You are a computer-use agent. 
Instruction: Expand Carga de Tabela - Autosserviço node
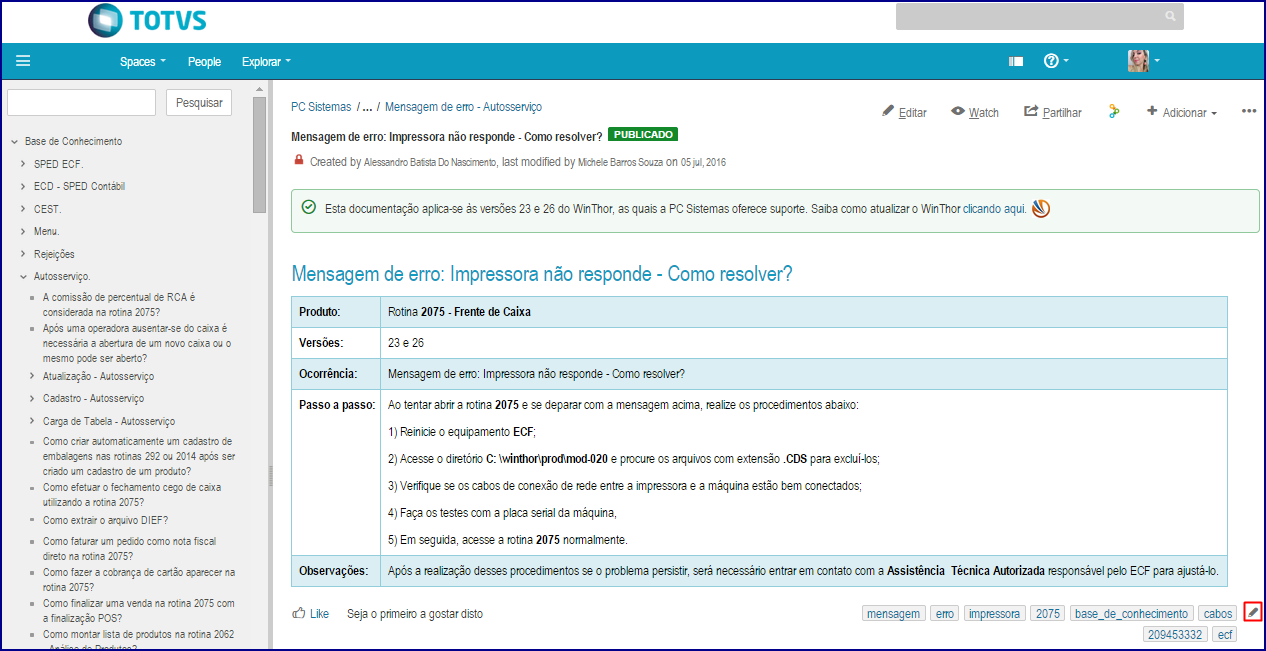point(33,421)
